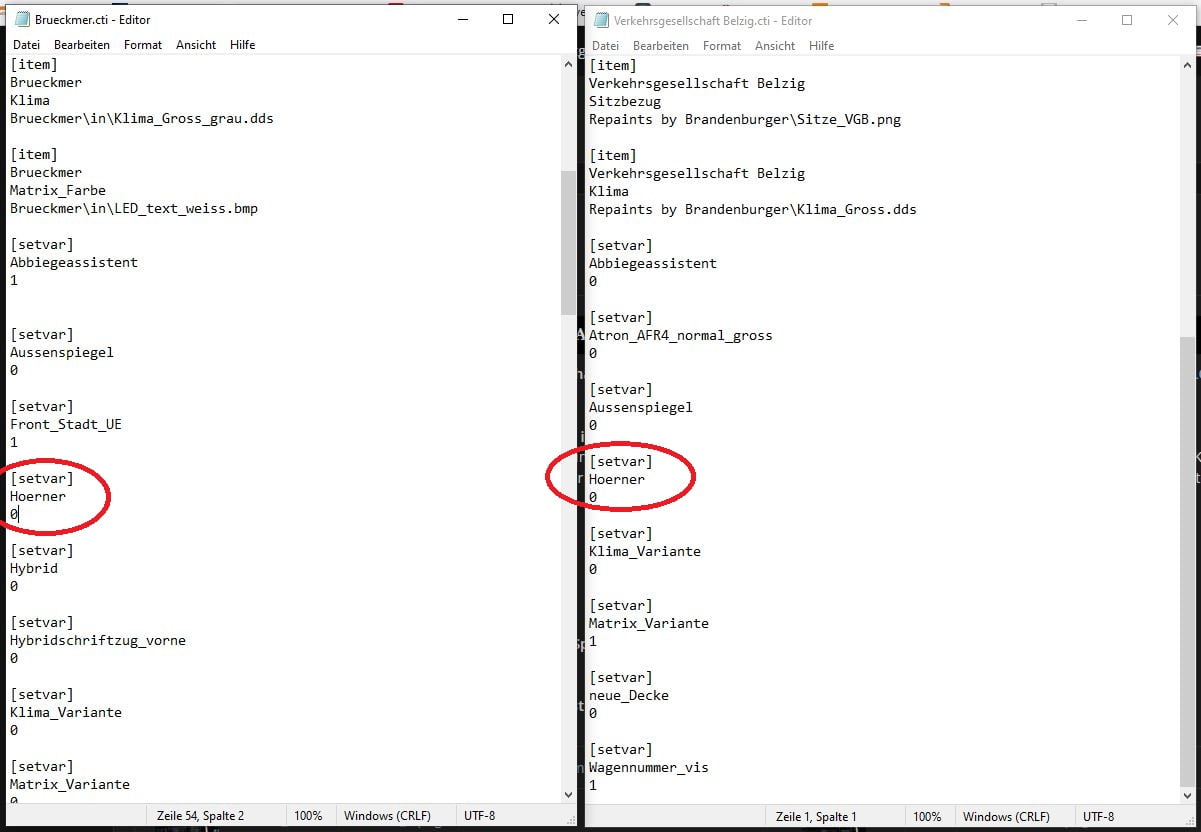Open Format menu in Verkehrsgesellschaft Belzig window
Viewport: 1201px width, 832px height.
point(721,46)
